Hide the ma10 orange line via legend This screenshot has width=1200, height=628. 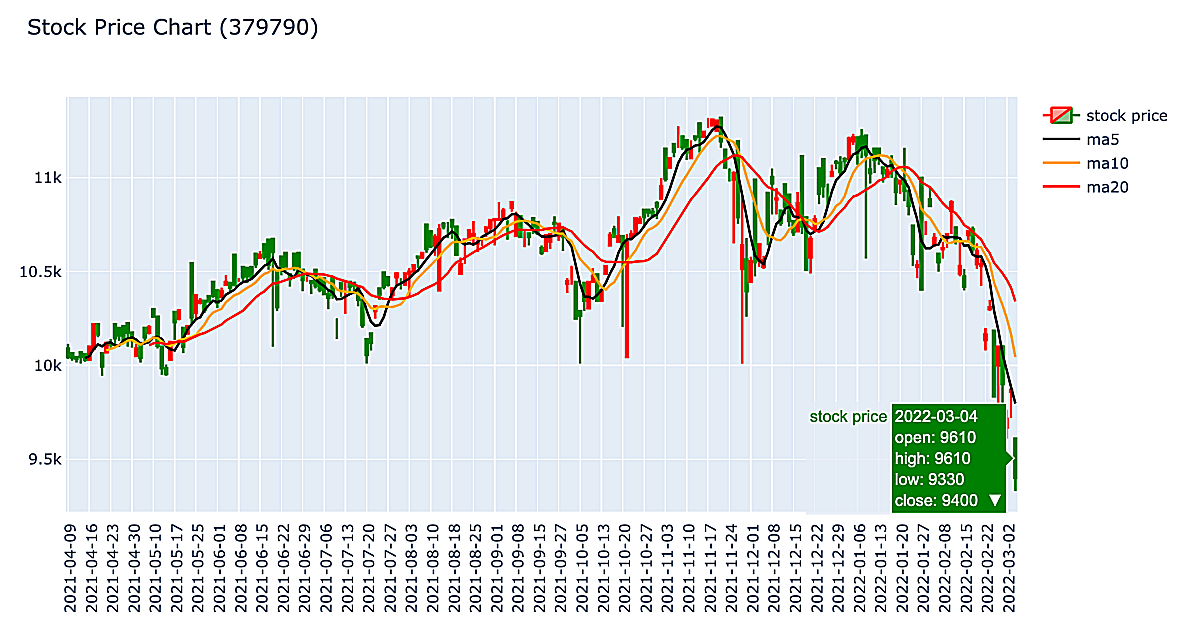[1087, 163]
